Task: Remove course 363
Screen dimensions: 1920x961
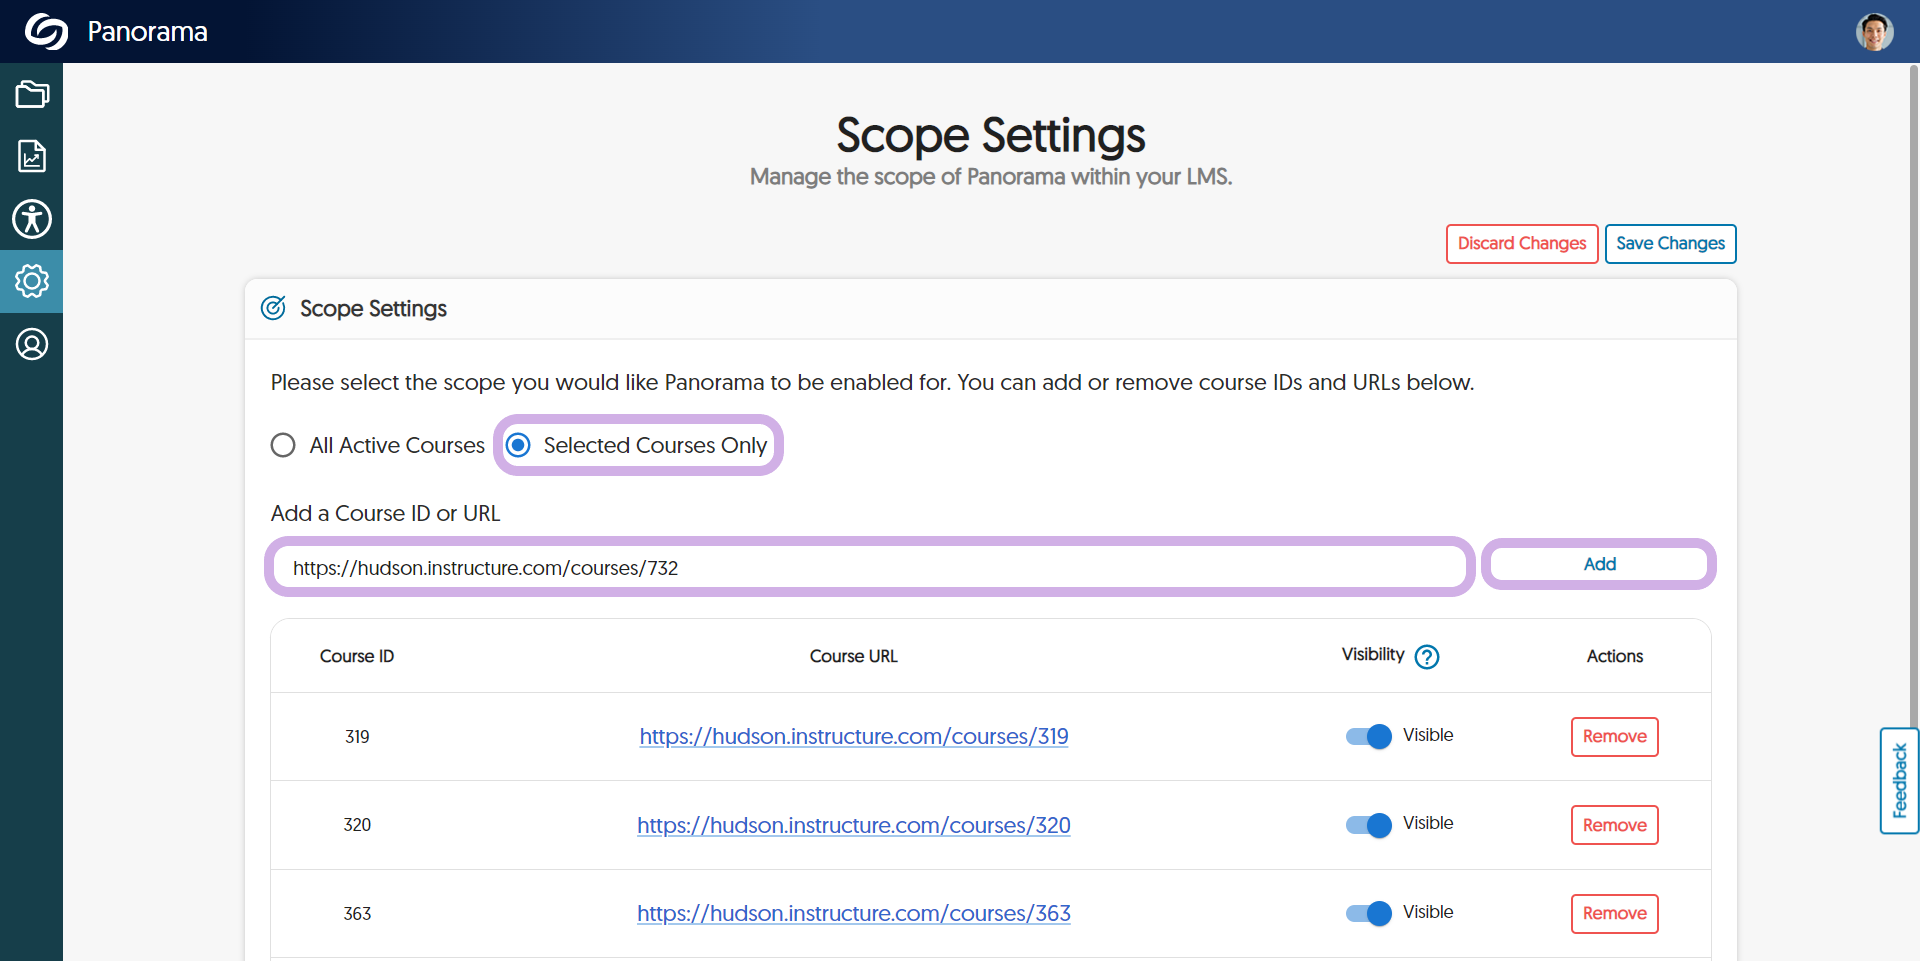Action: [1614, 914]
